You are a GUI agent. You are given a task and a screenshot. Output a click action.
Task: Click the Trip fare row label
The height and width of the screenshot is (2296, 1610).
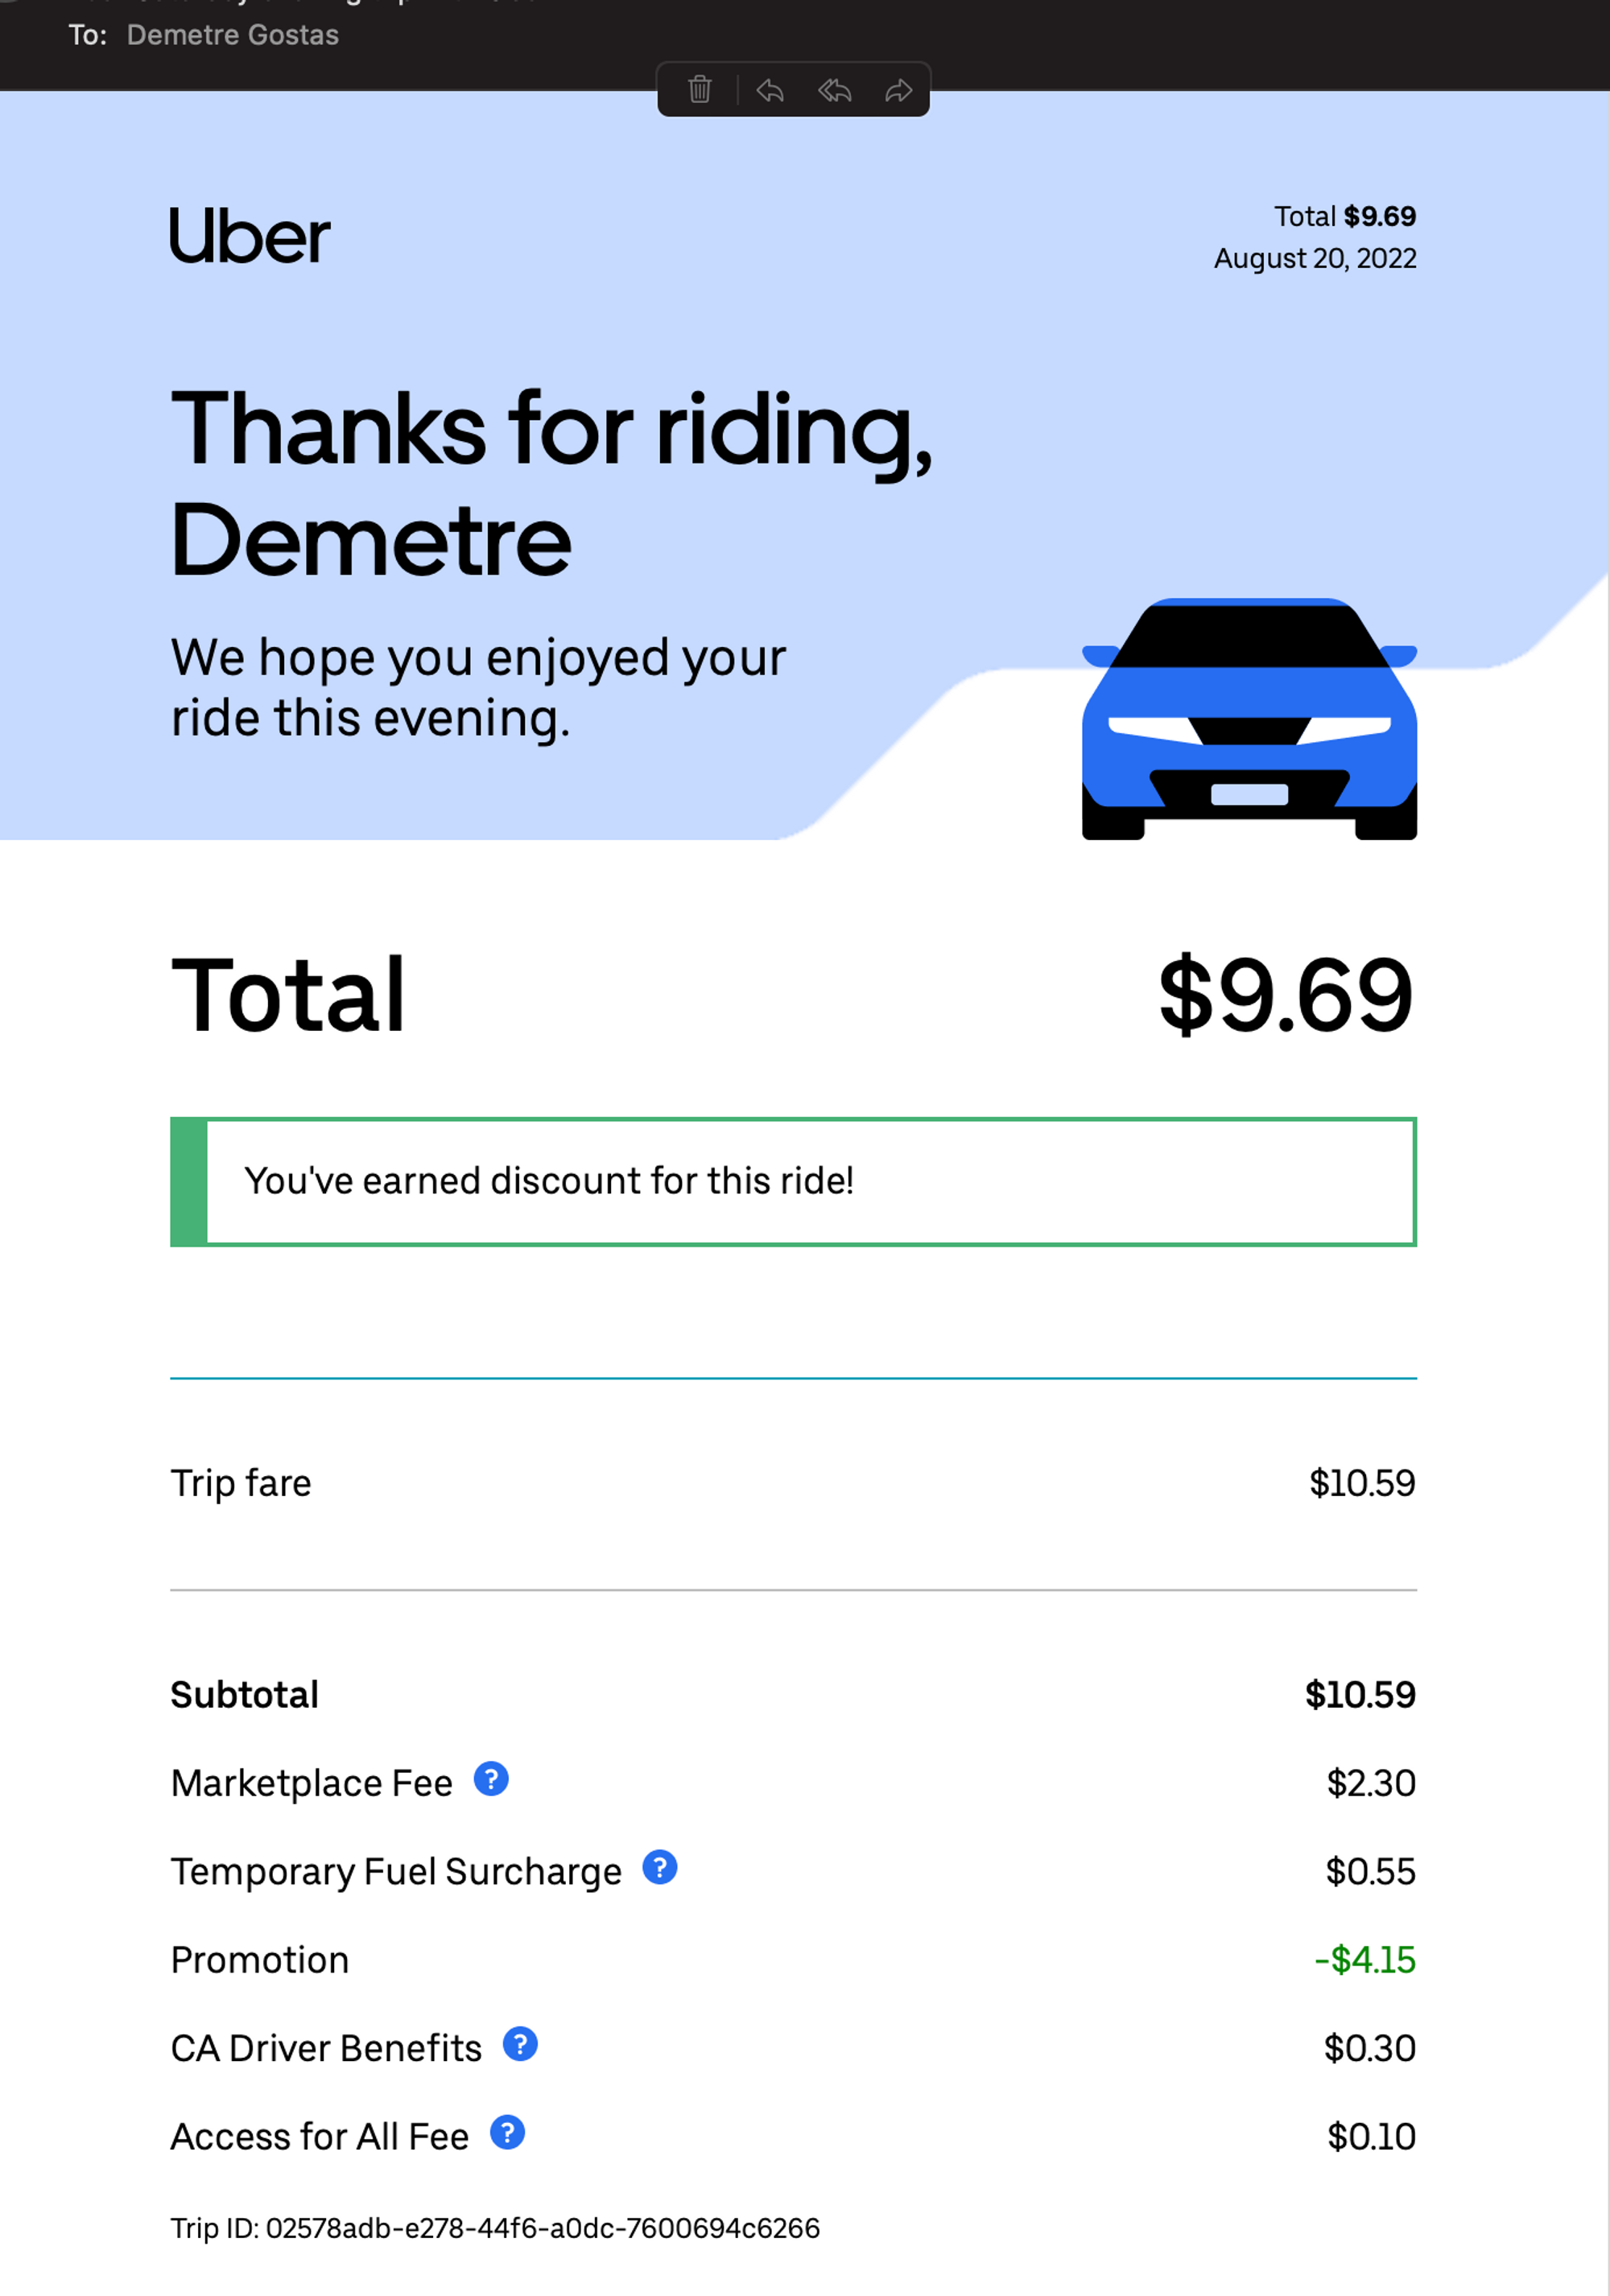click(x=241, y=1483)
